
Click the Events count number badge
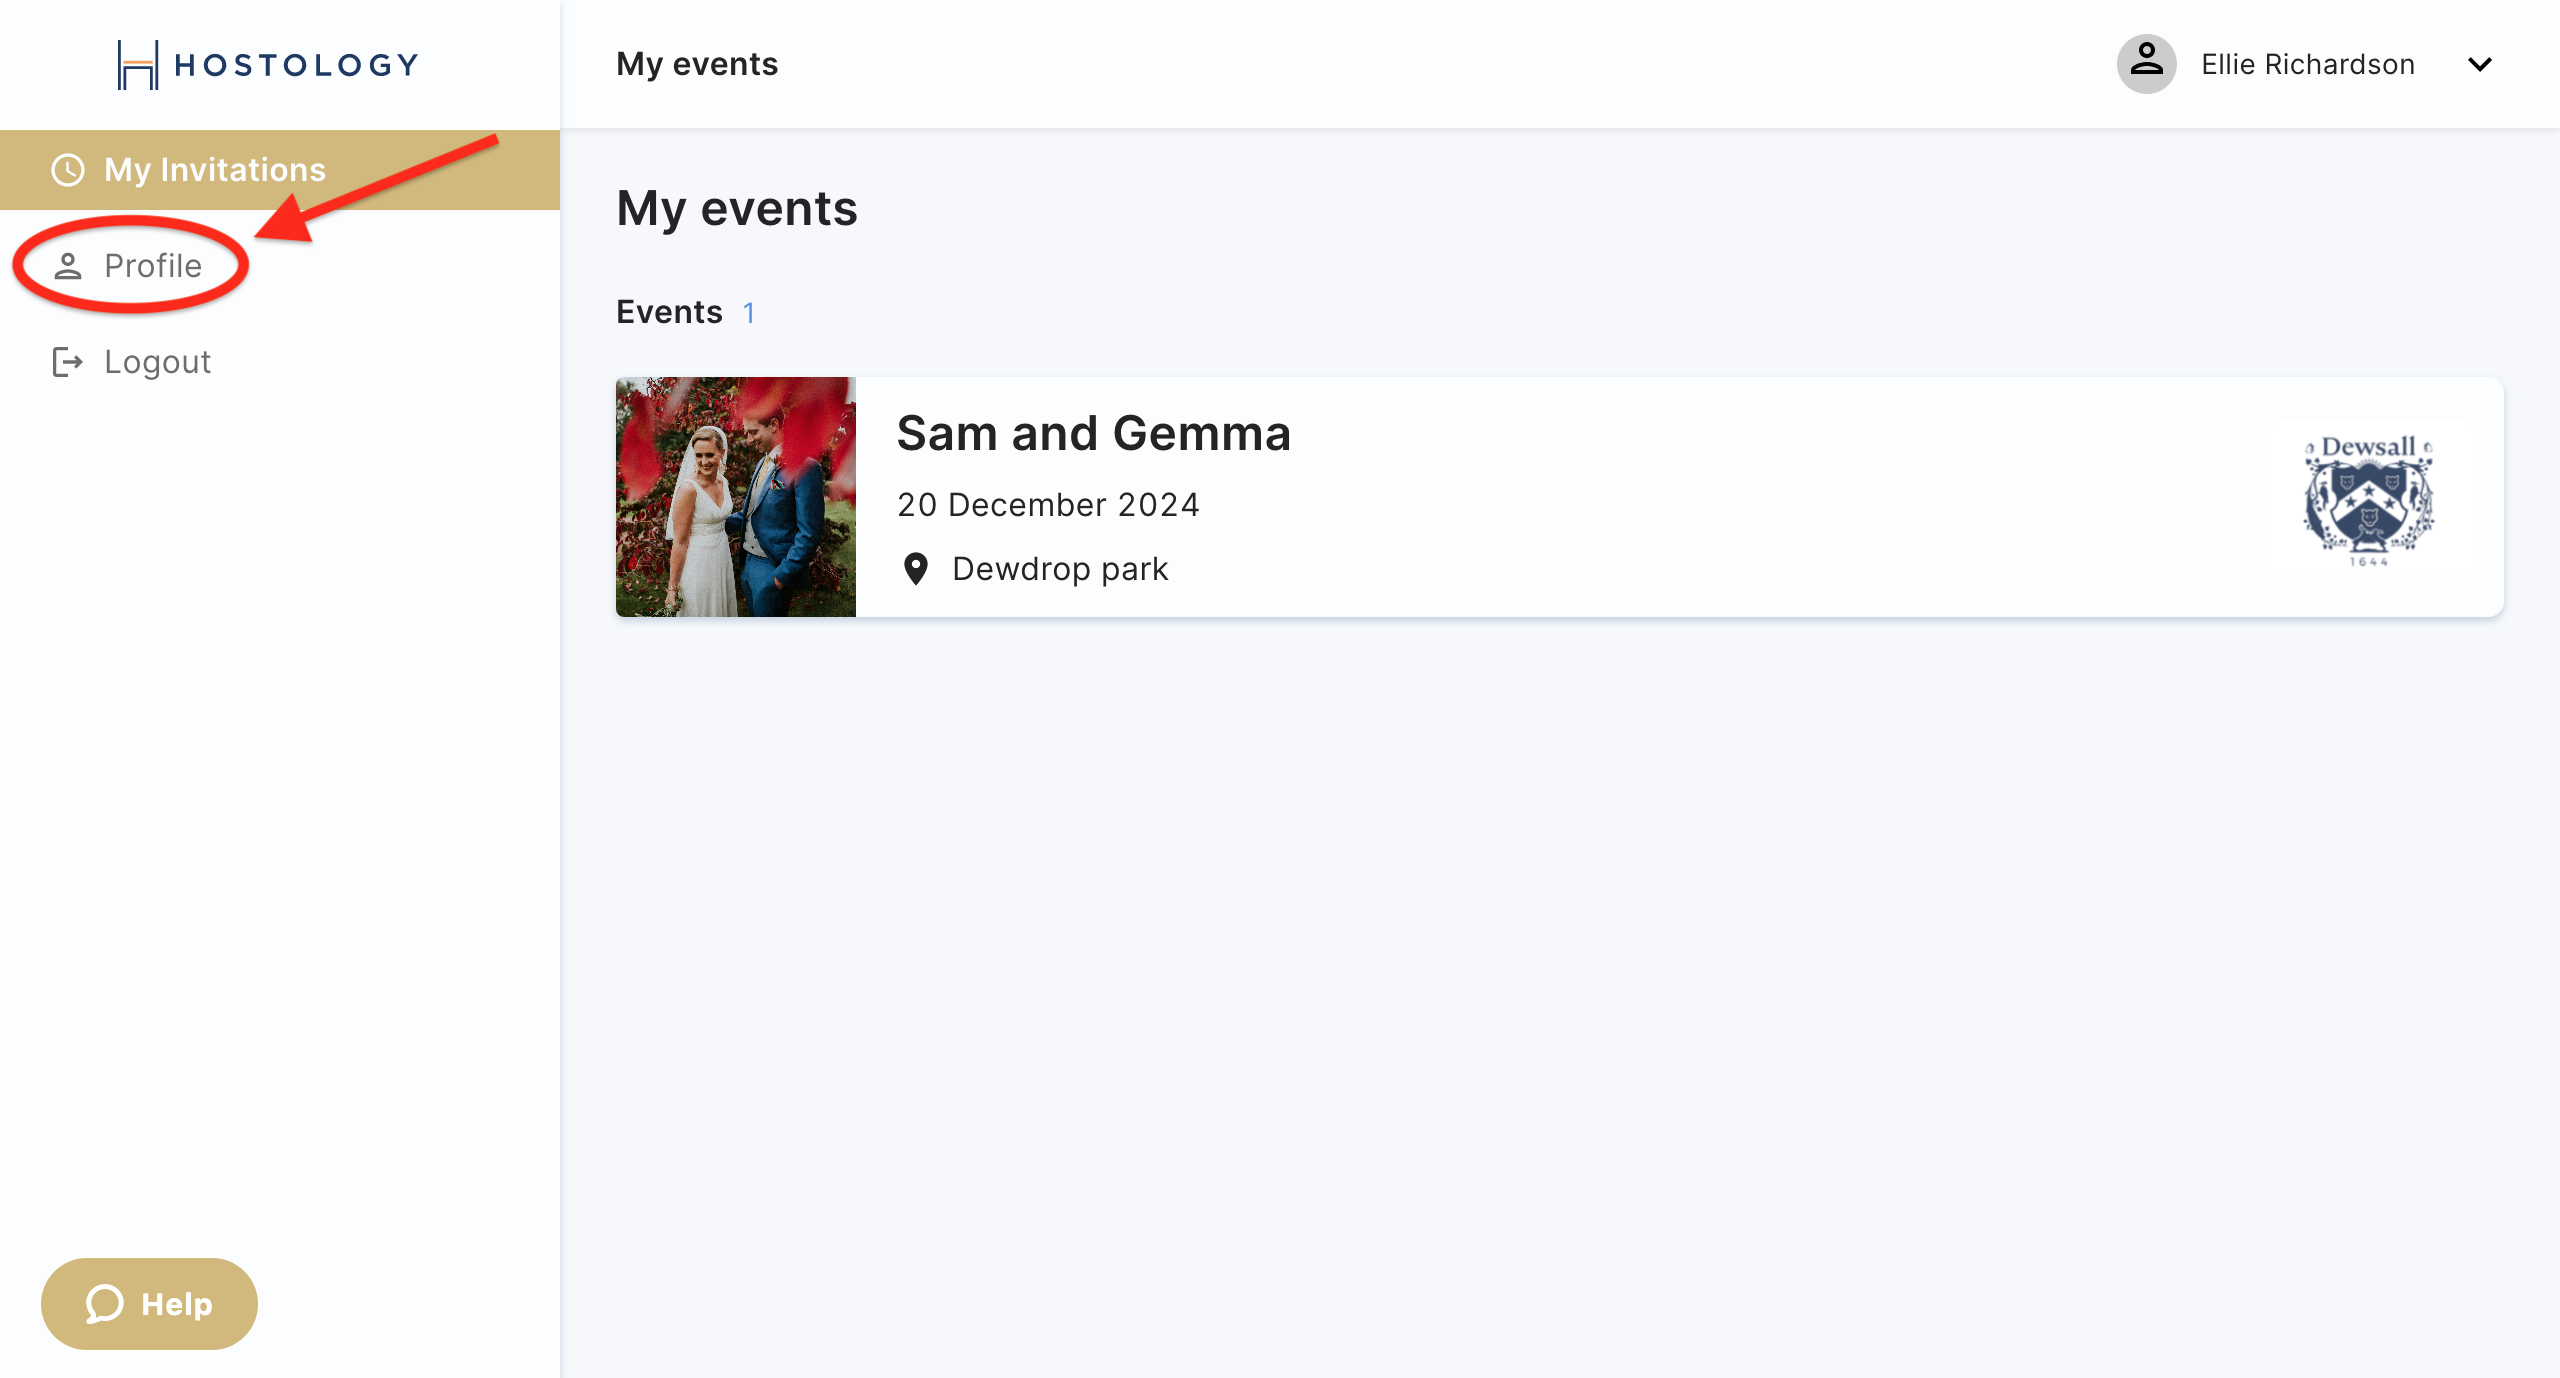point(748,313)
